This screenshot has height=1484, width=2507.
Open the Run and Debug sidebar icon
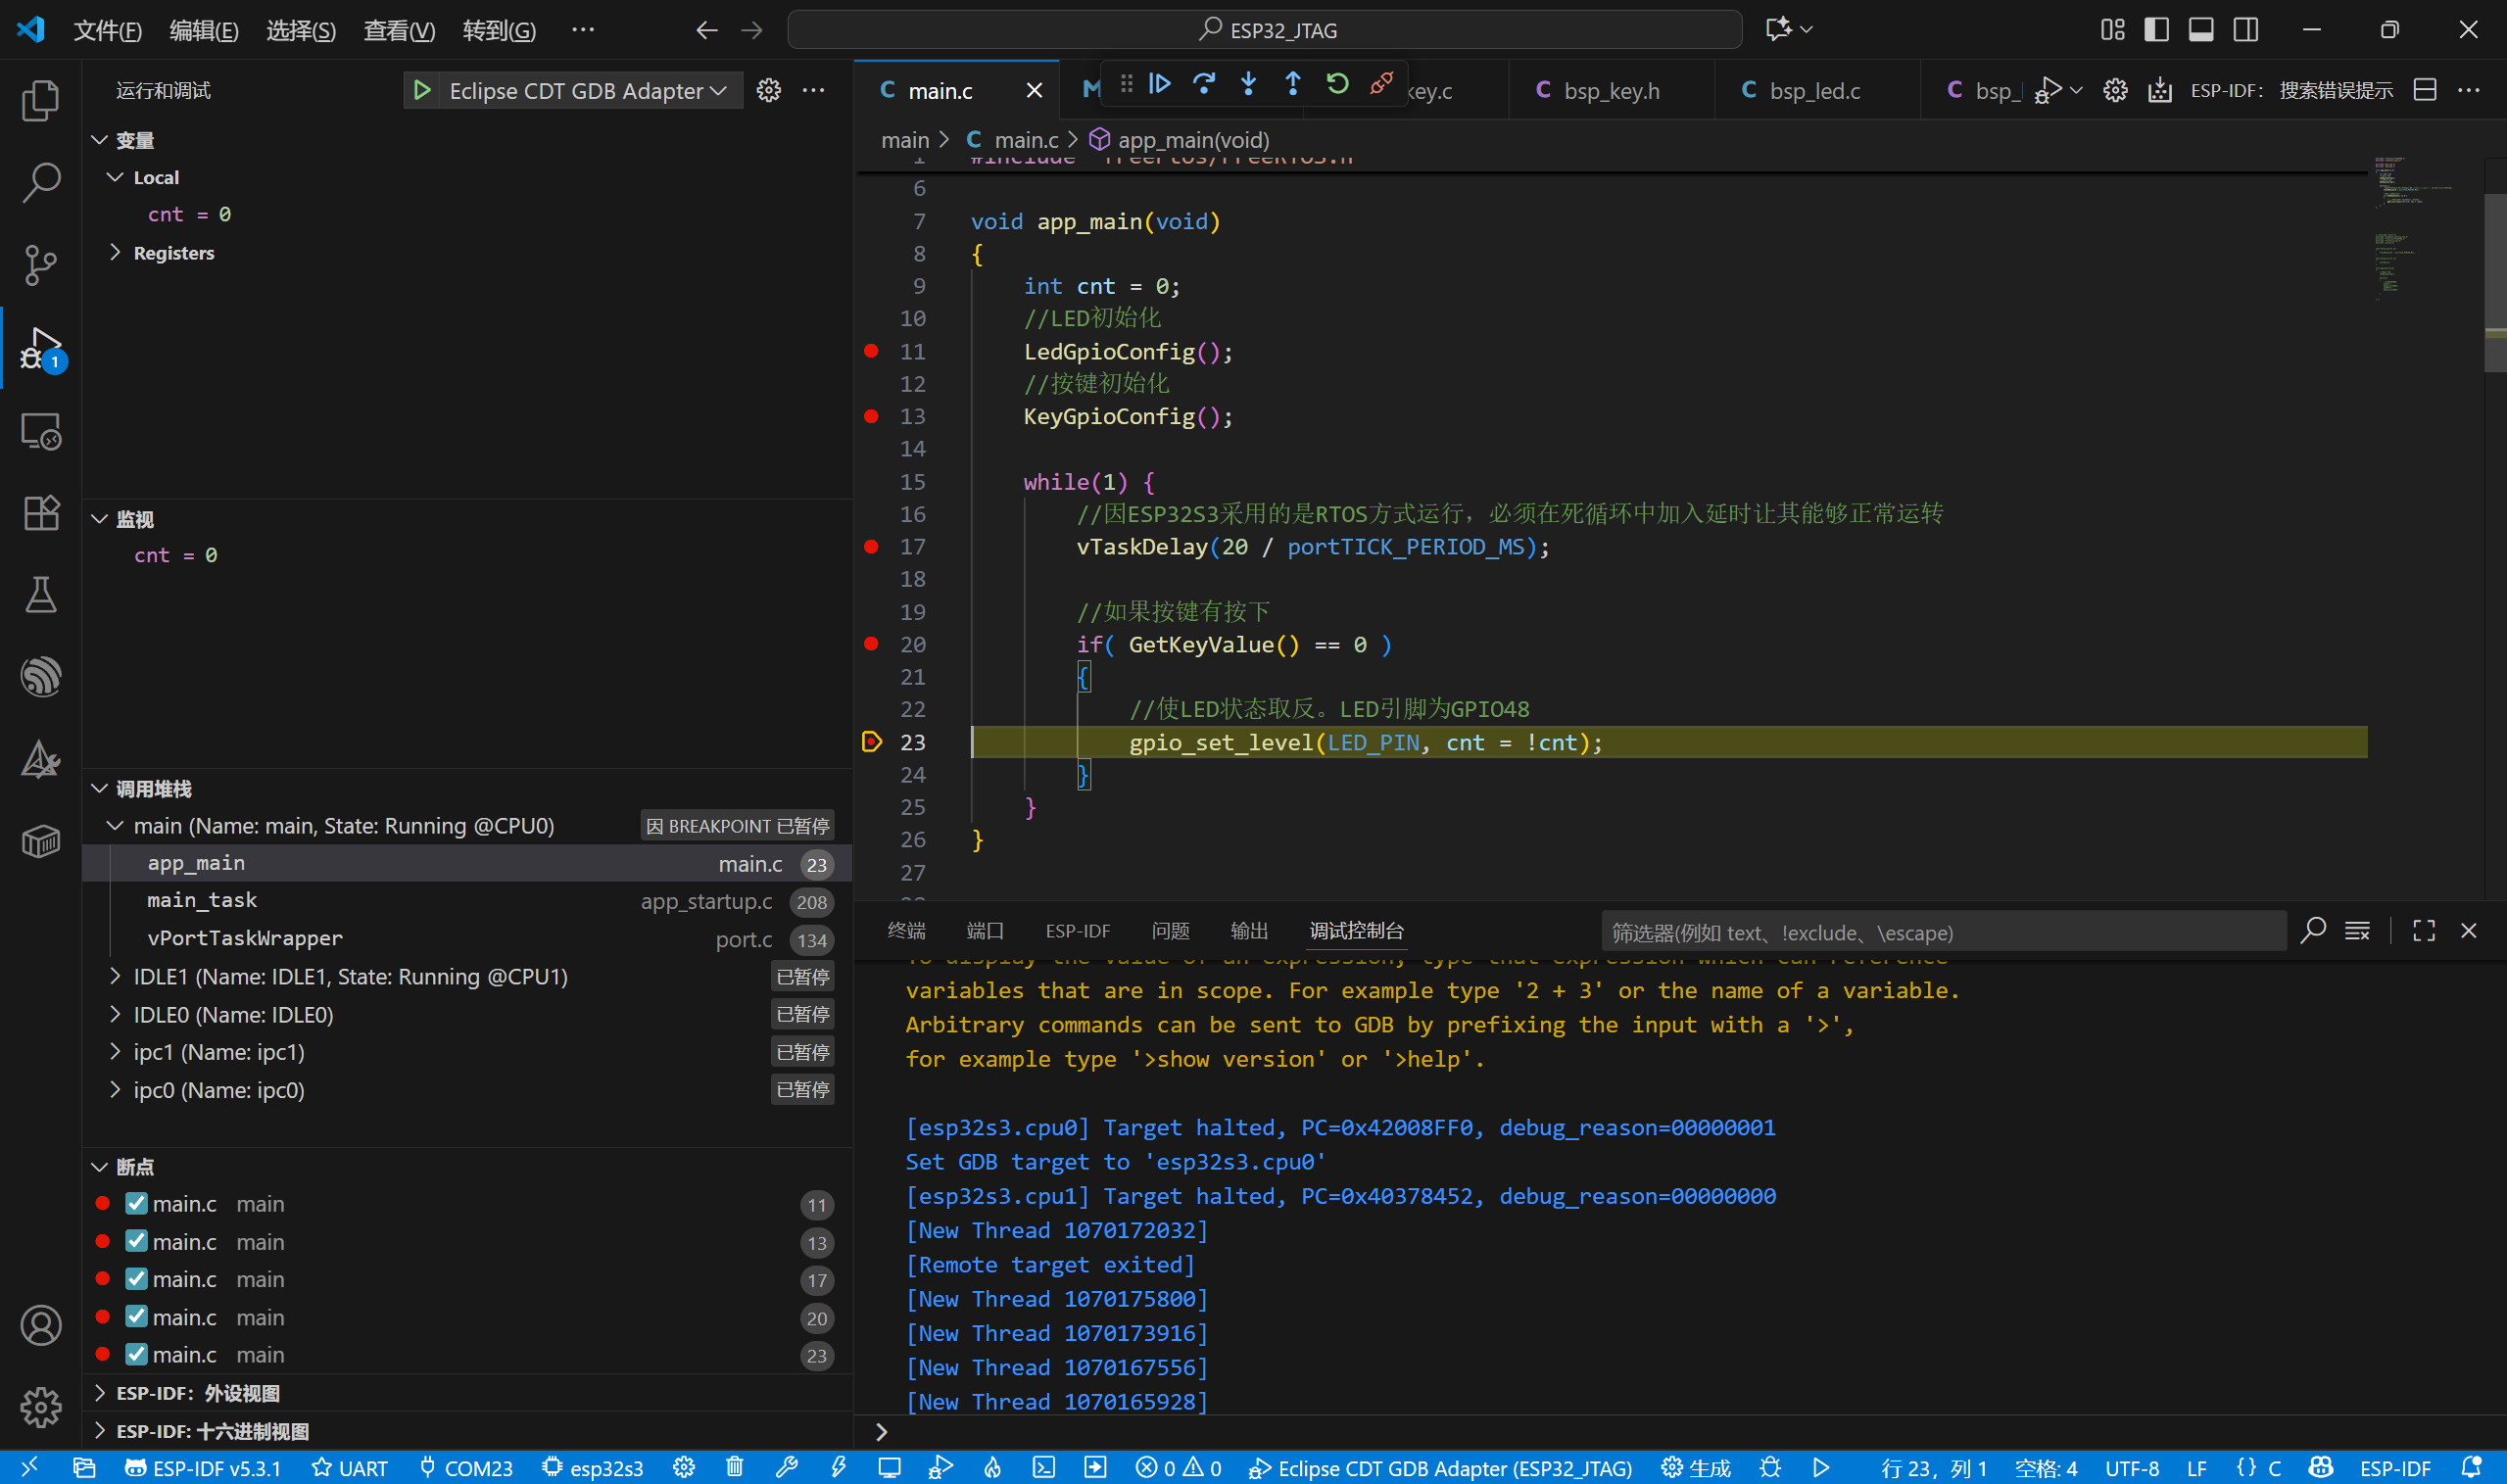click(x=40, y=349)
